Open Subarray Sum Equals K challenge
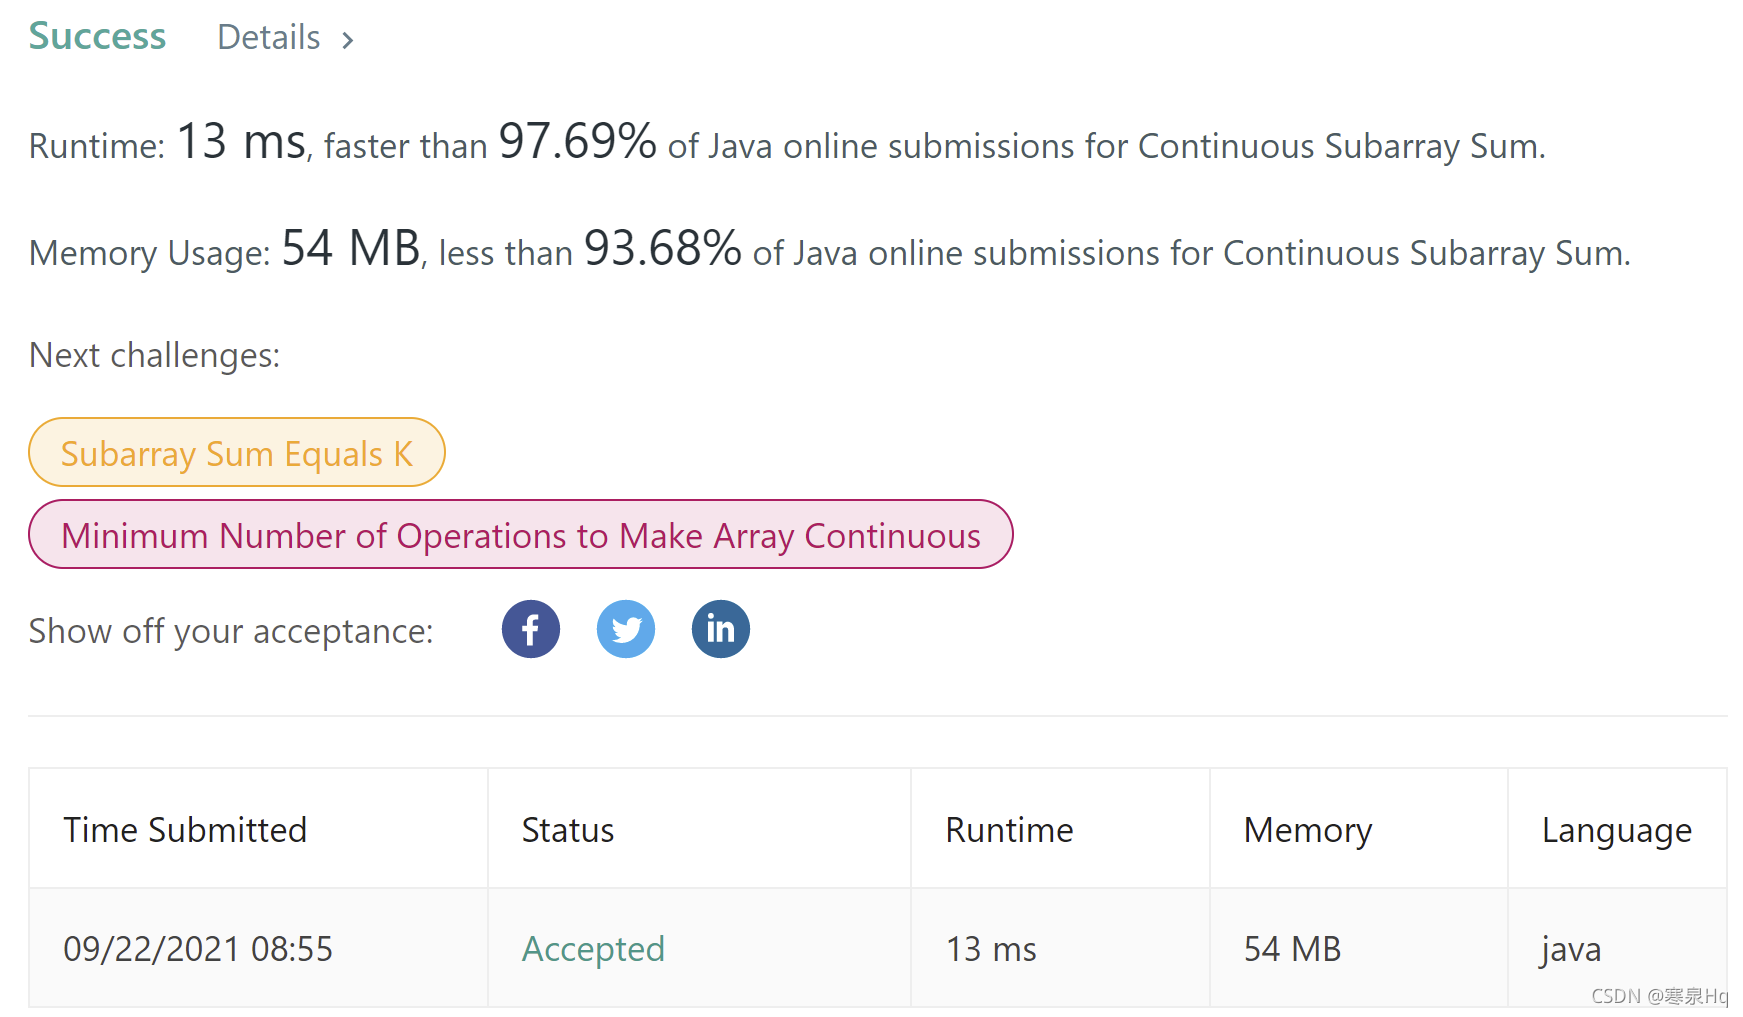Viewport: 1743px width, 1017px height. coord(236,453)
